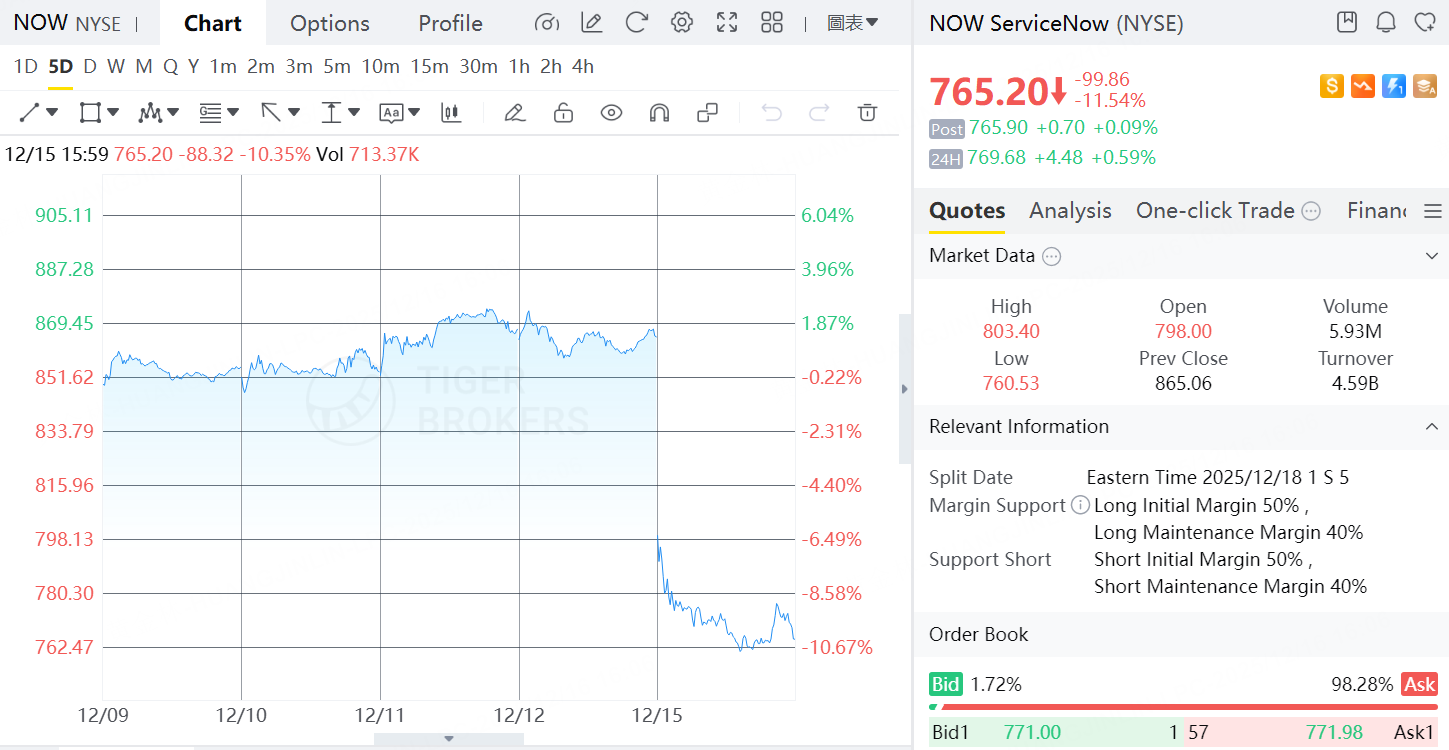
Task: Enter fullscreen chart mode
Action: coord(727,23)
